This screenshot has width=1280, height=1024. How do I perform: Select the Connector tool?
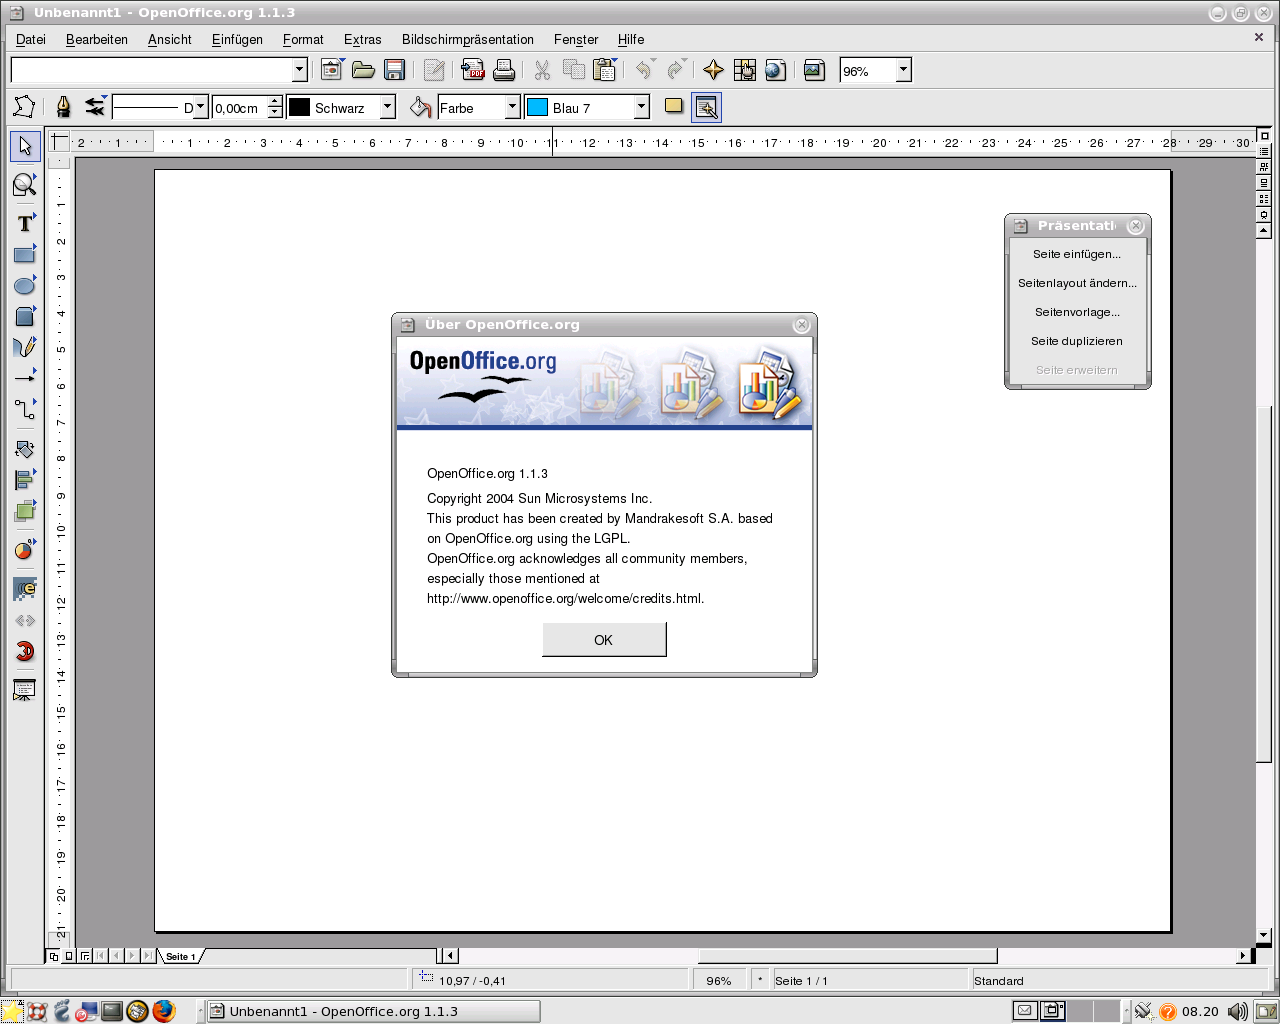pyautogui.click(x=25, y=409)
